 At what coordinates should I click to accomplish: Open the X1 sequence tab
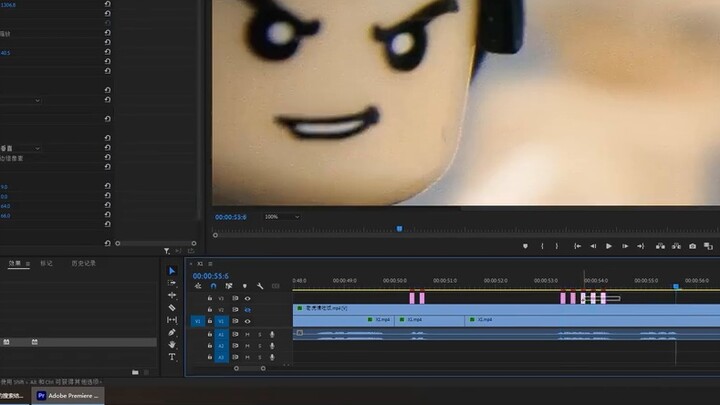click(x=200, y=264)
